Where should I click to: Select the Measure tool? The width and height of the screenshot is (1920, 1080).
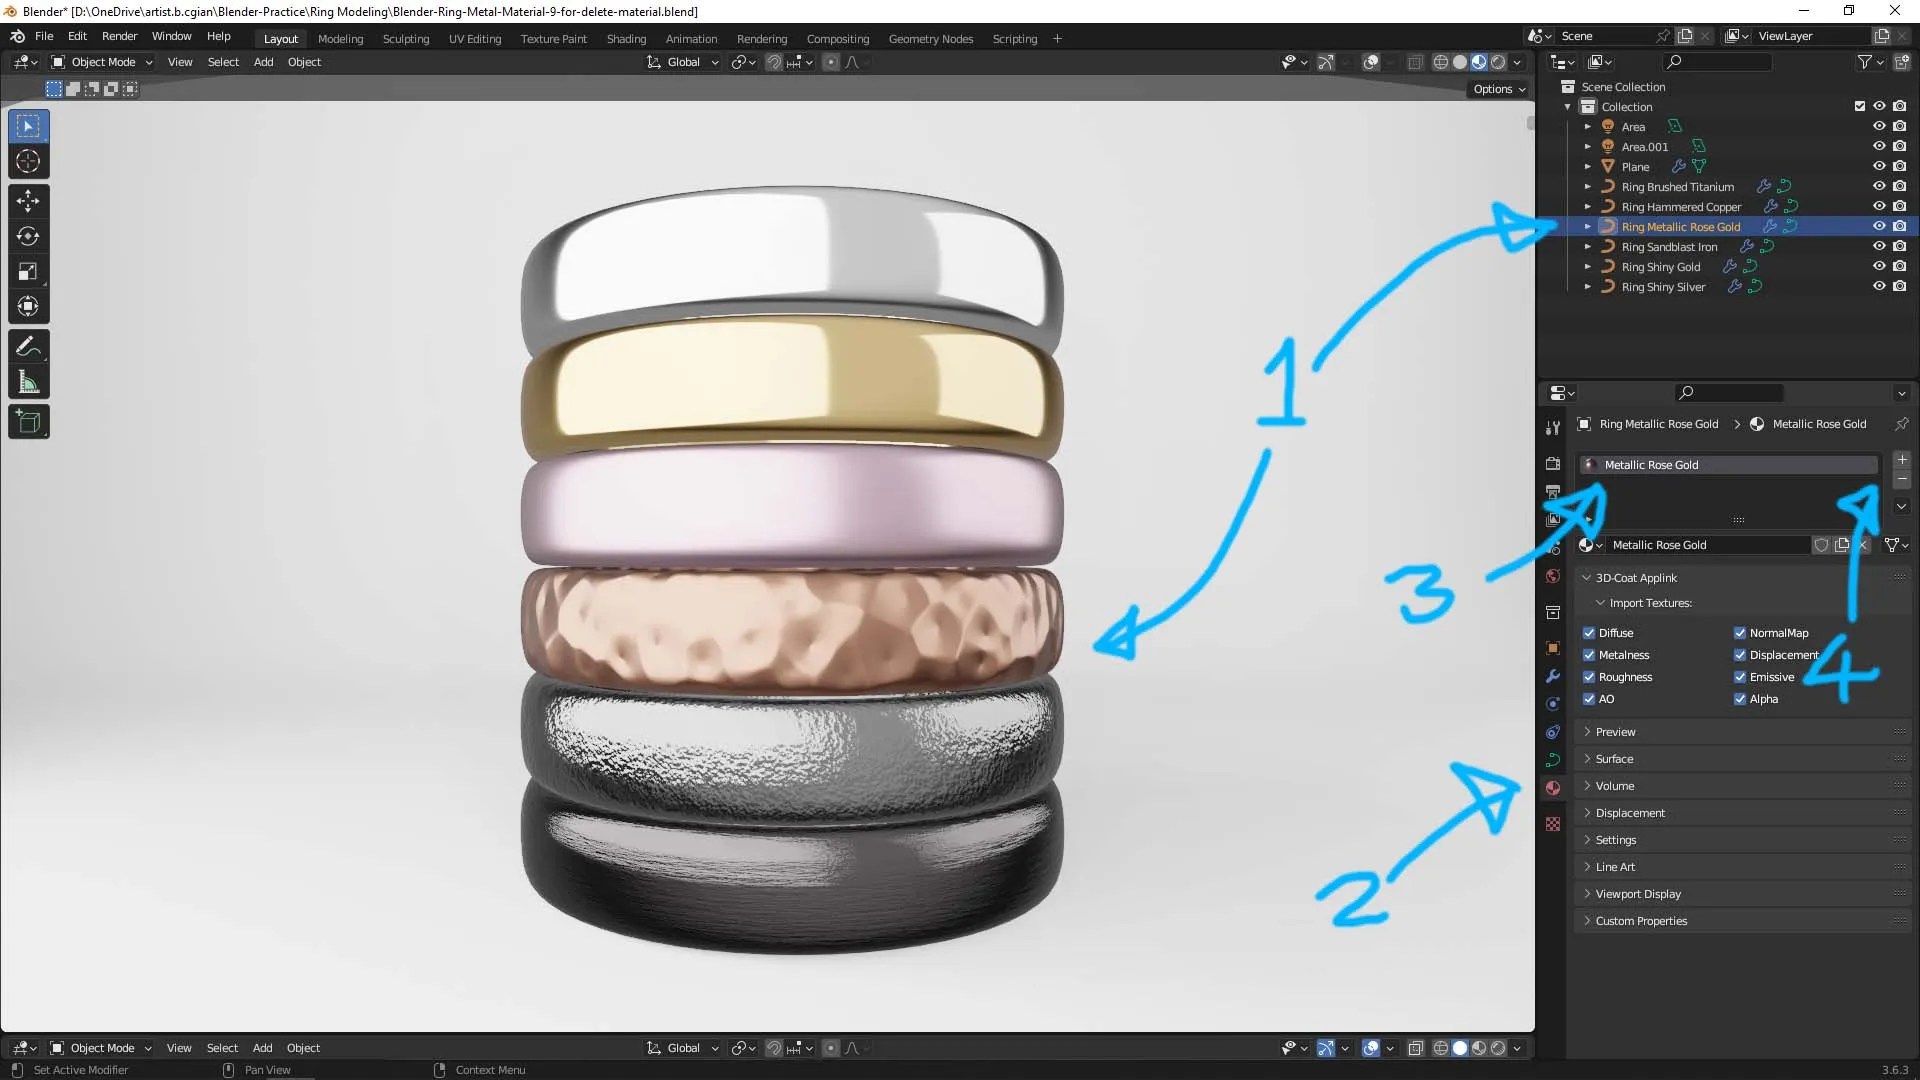pyautogui.click(x=27, y=382)
